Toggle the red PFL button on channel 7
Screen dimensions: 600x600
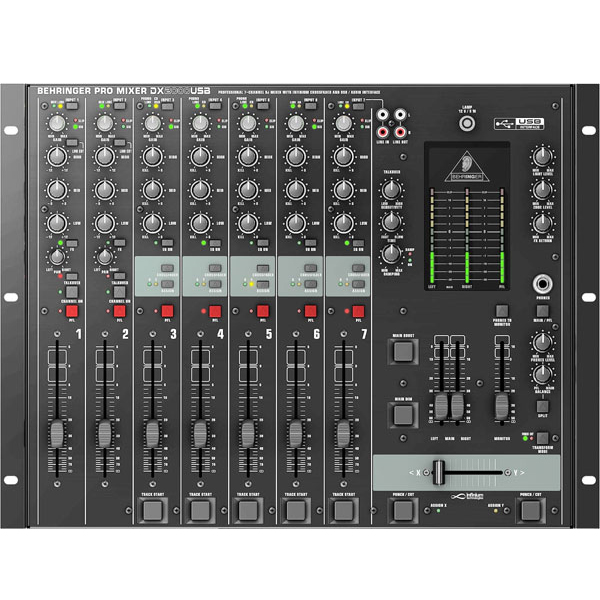tap(358, 311)
